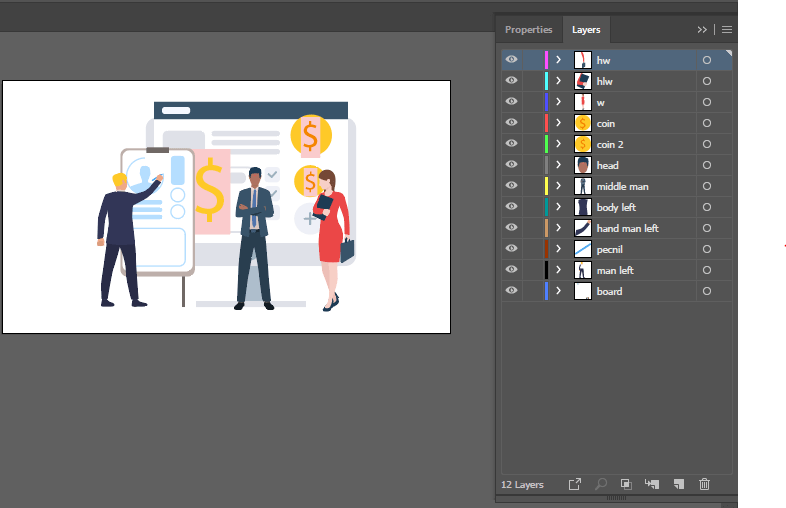786x508 pixels.
Task: Click the hand man left layer thumbnail
Action: click(582, 228)
